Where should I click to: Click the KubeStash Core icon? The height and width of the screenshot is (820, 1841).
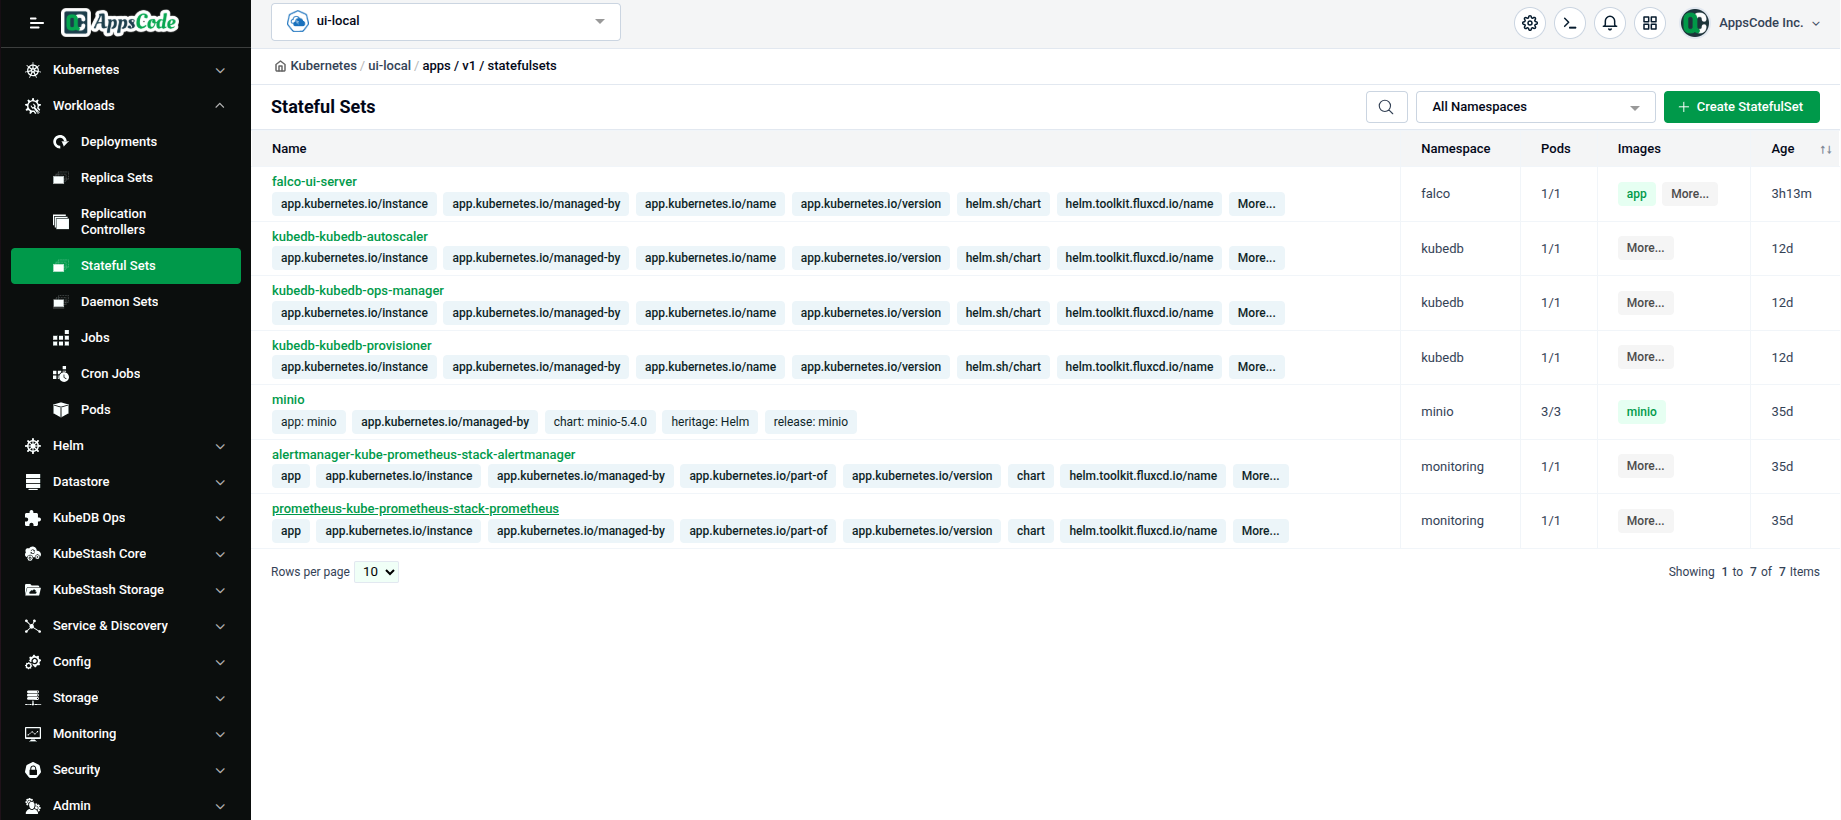pyautogui.click(x=33, y=554)
